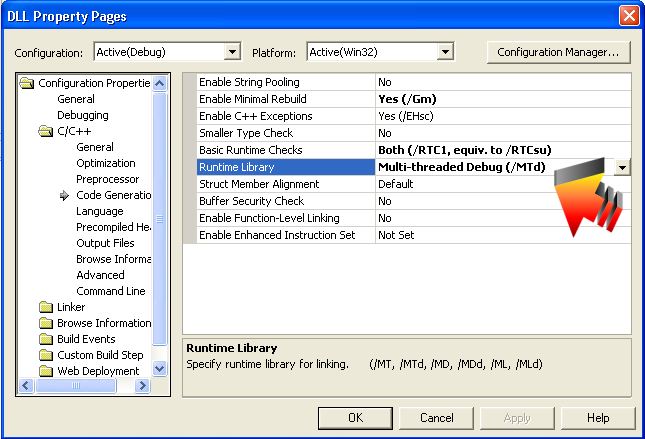Select Preprocessor in the property tree
The image size is (645, 439).
coord(107,179)
